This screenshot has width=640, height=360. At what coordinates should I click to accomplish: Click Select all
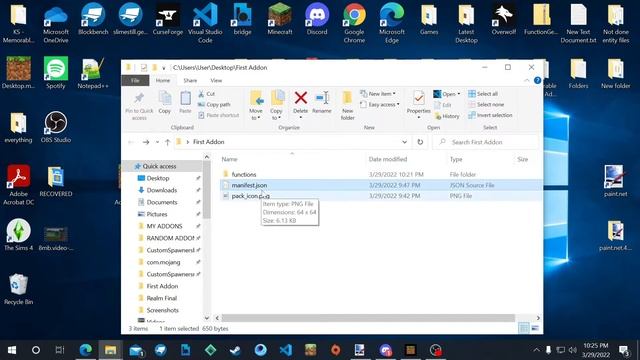pos(483,94)
